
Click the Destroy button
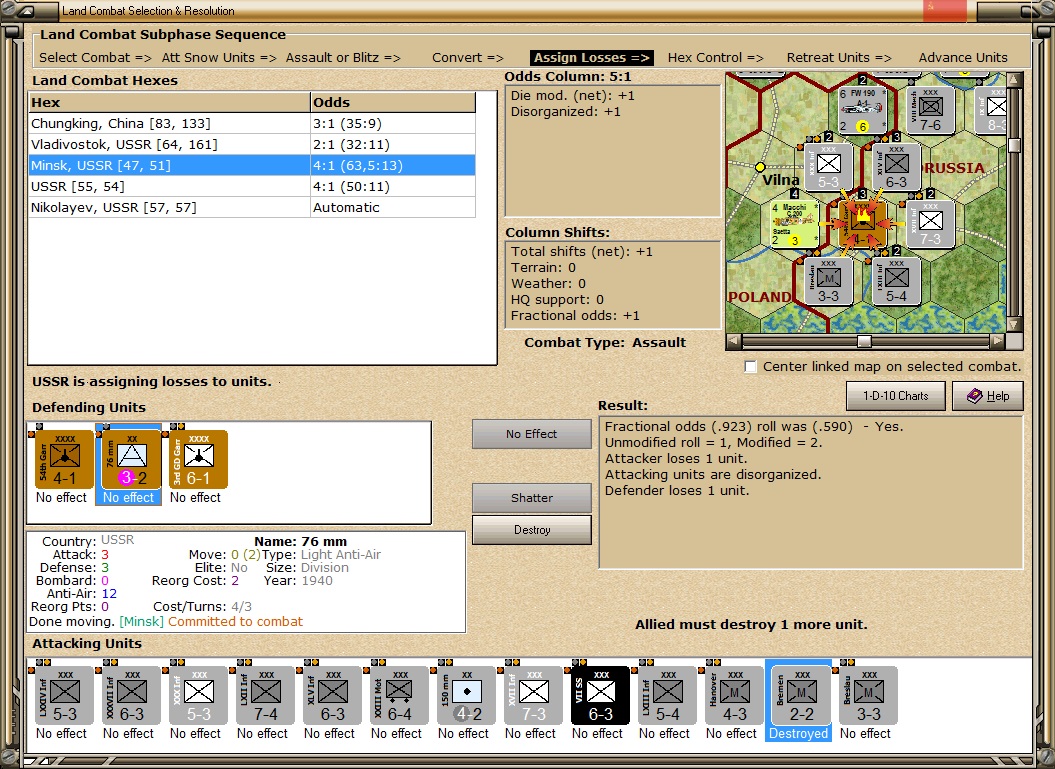pos(532,530)
